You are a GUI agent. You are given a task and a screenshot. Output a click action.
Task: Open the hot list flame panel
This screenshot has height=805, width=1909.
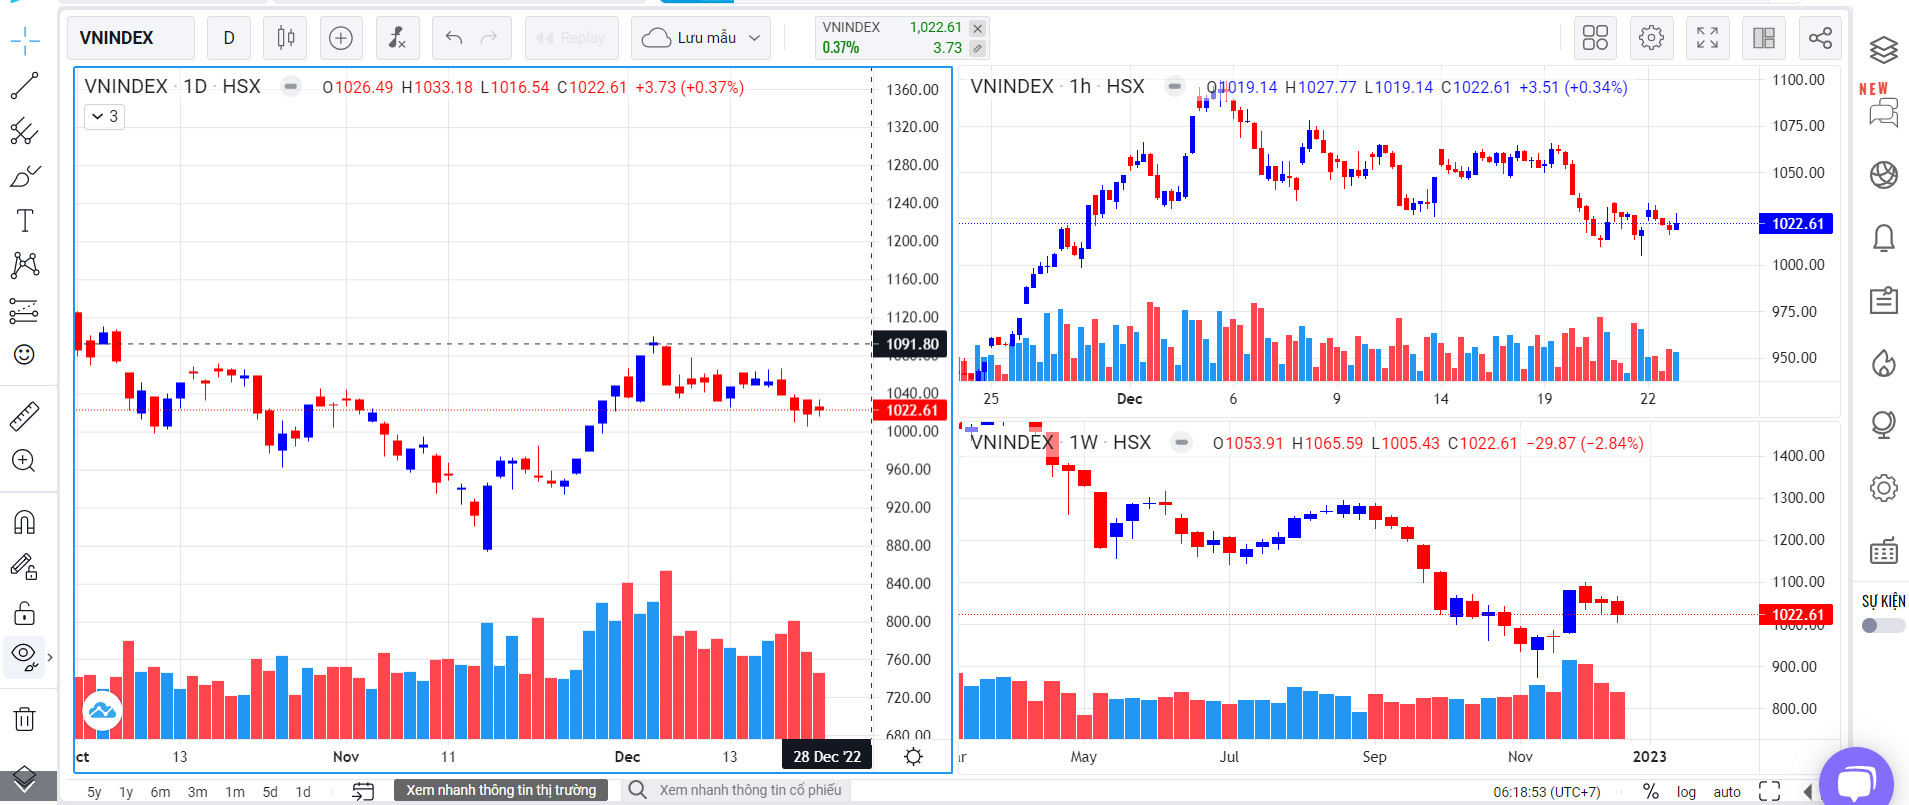tap(1884, 363)
